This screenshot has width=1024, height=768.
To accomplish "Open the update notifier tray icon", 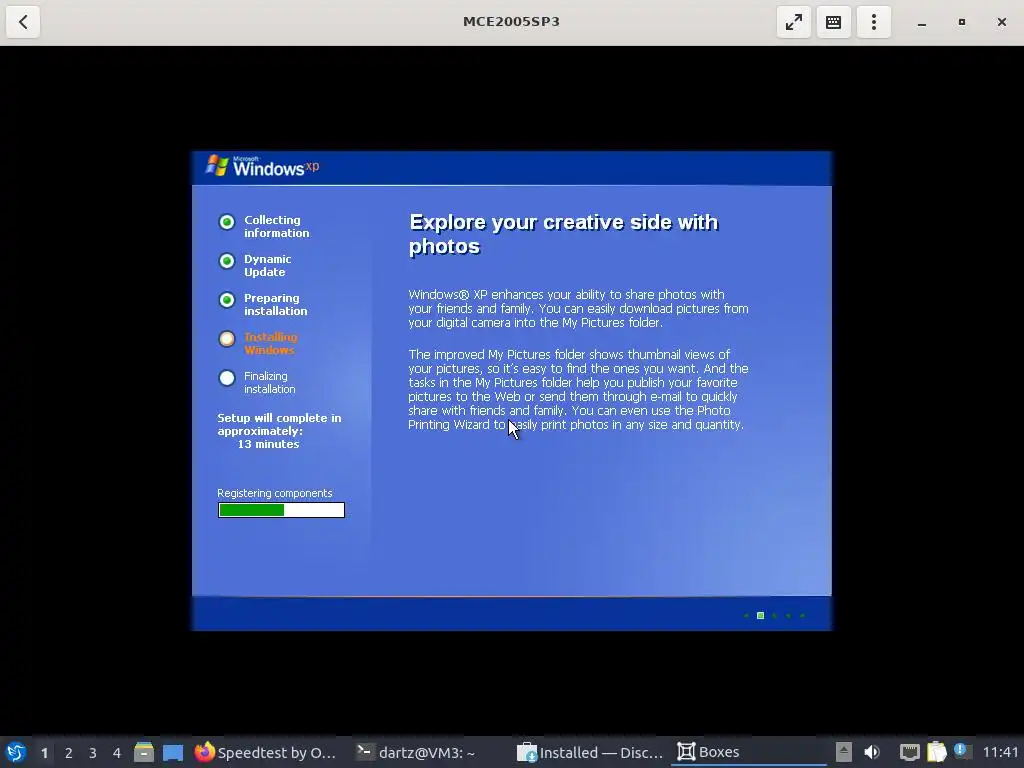I will [961, 751].
